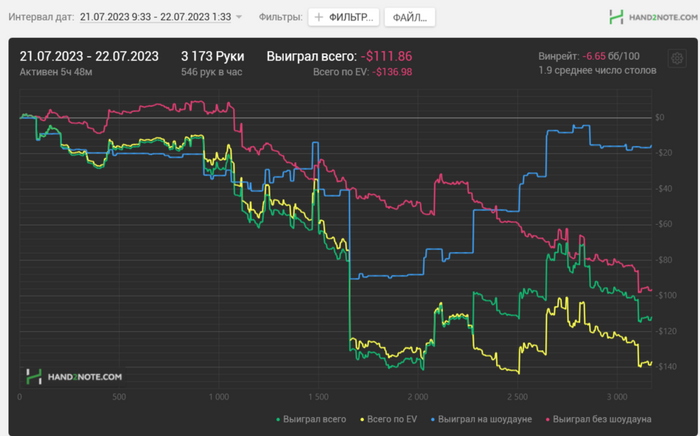Toggle the Выиграл на шоудауне legend entry
Screen dimensions: 700x436
click(481, 419)
